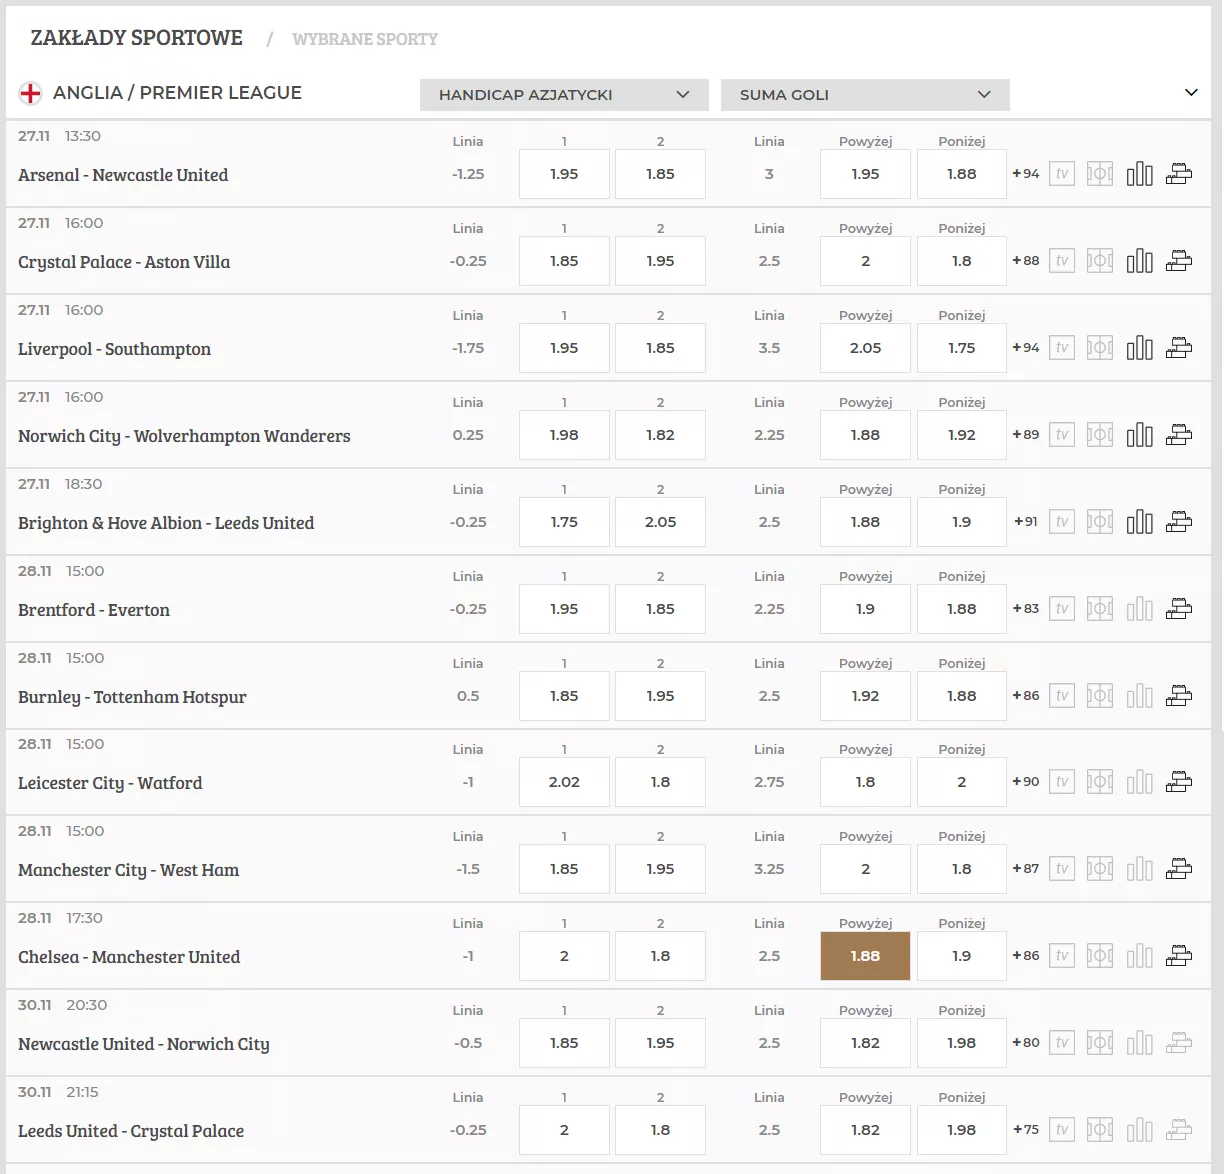Open Handicap Azjatycki market dropdown
This screenshot has height=1174, width=1224.
(564, 95)
